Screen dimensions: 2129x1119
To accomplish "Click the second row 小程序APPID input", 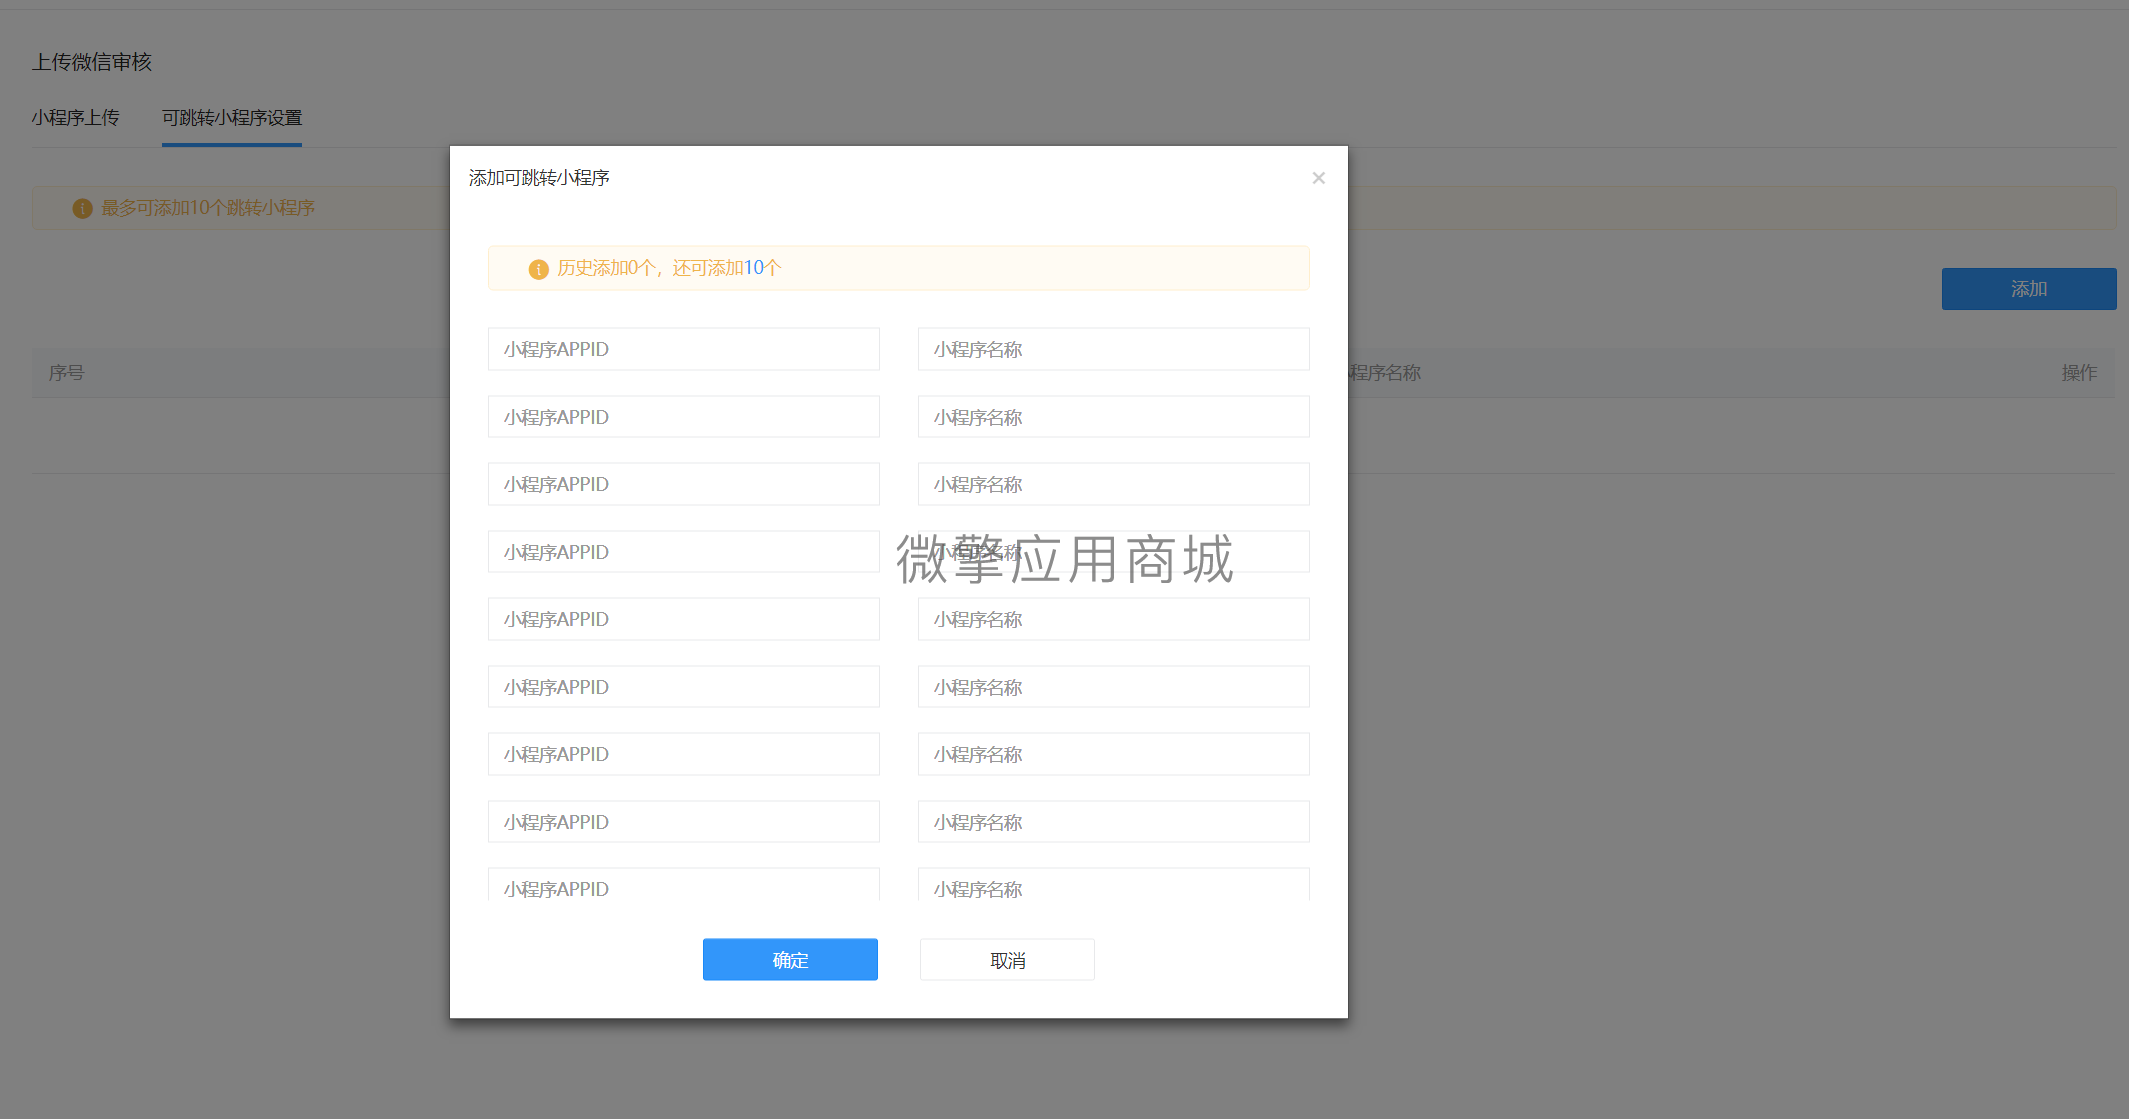I will pyautogui.click(x=684, y=417).
